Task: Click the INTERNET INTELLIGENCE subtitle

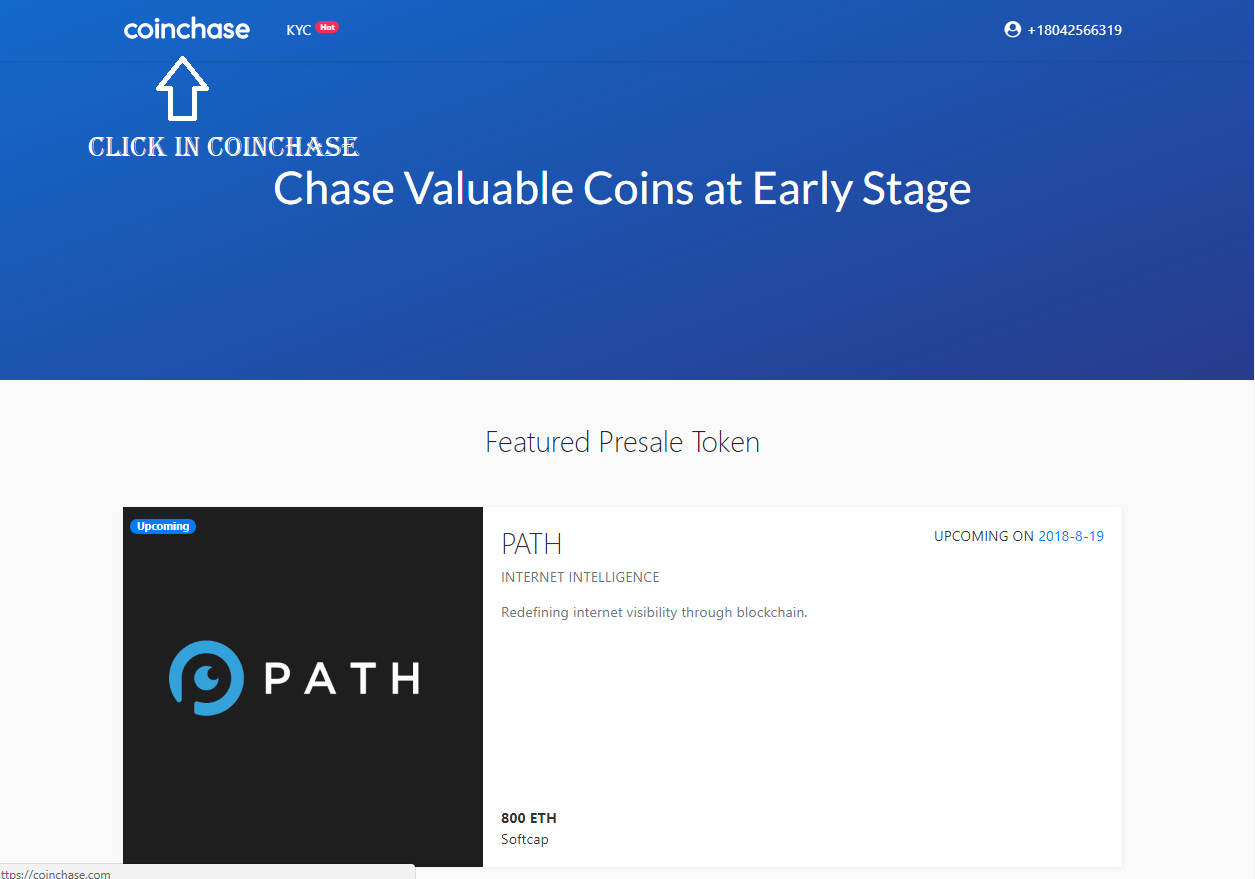Action: pyautogui.click(x=580, y=577)
